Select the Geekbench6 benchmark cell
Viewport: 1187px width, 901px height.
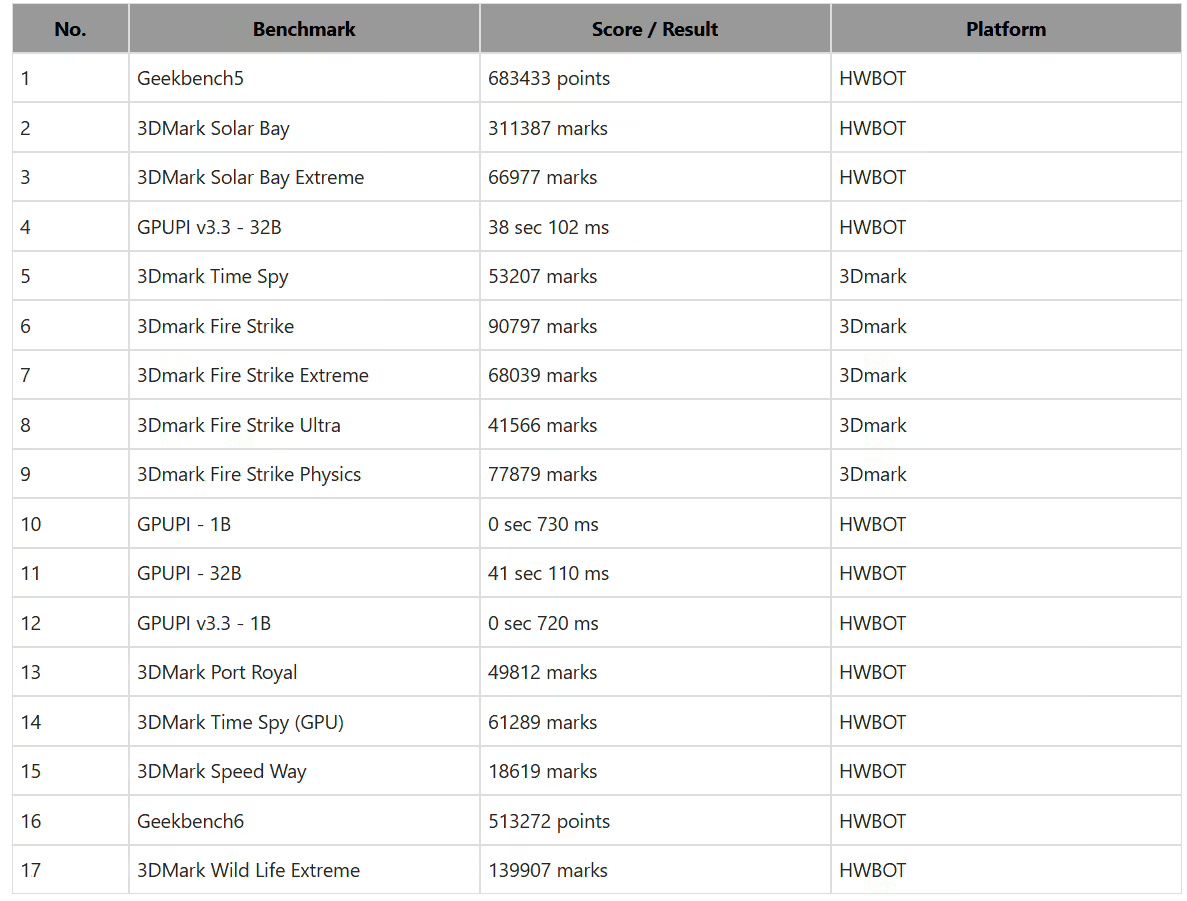pyautogui.click(x=191, y=822)
